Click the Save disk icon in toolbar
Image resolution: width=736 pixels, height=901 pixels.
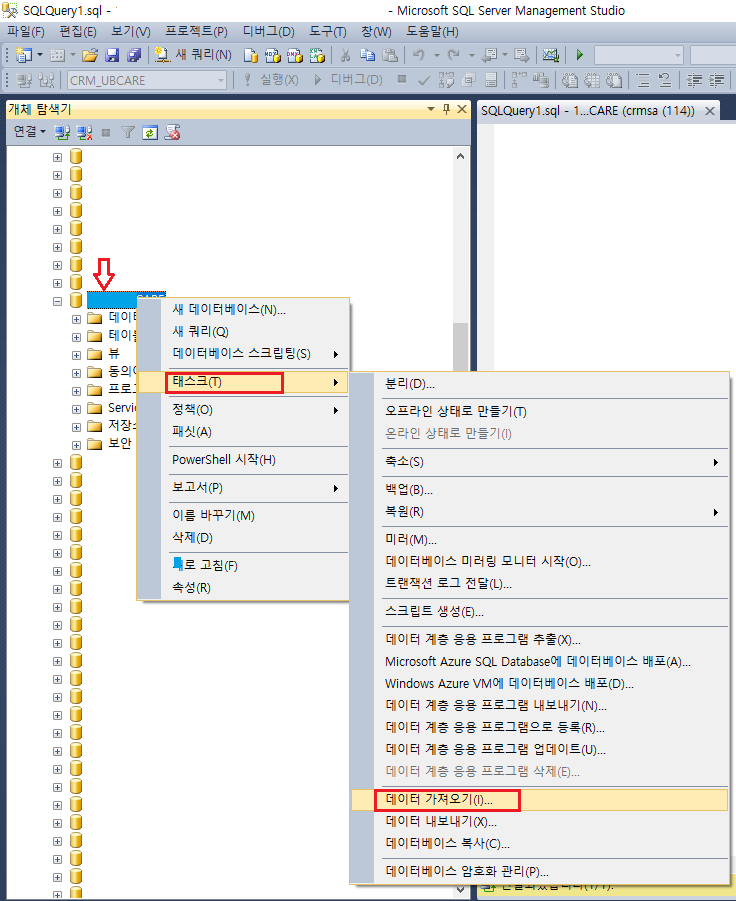pos(112,55)
